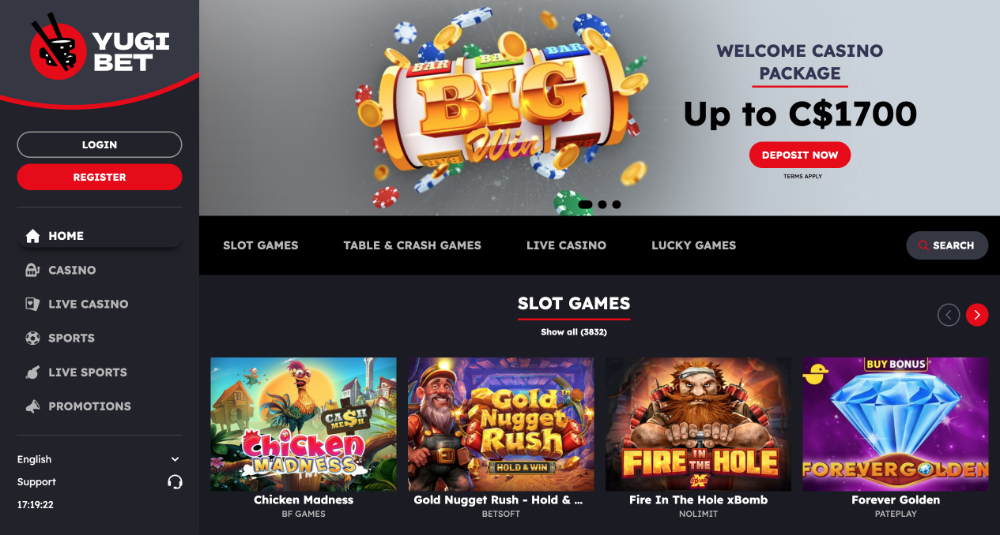Click the Support headset icon
The width and height of the screenshot is (1000, 535).
[x=175, y=482]
